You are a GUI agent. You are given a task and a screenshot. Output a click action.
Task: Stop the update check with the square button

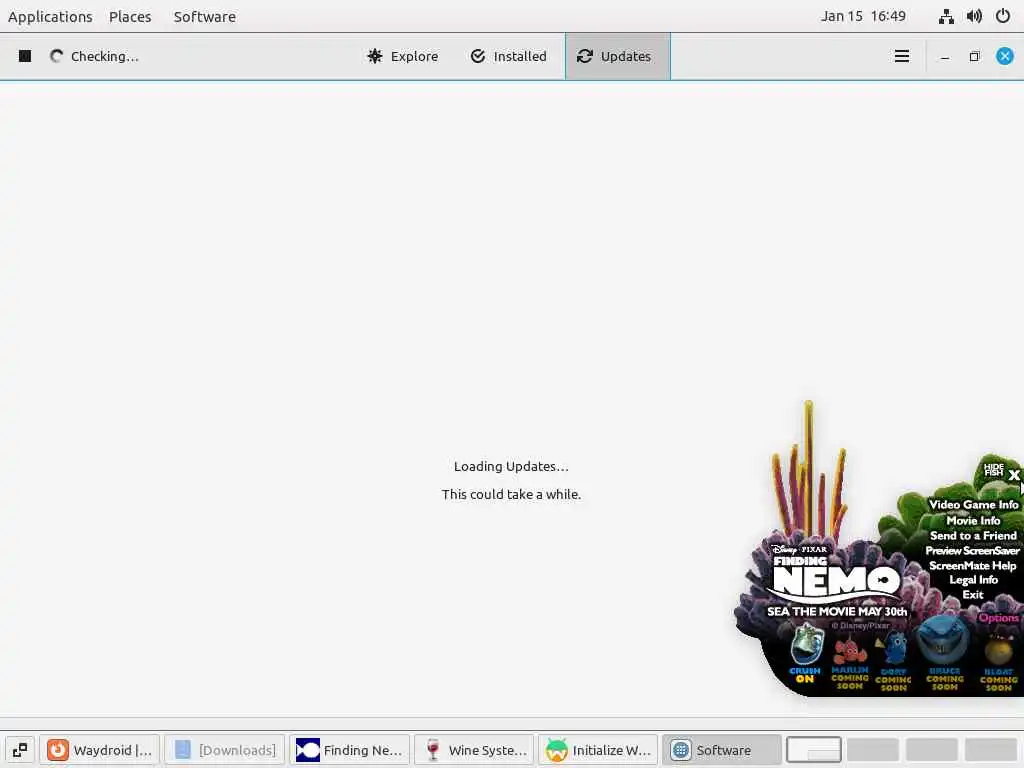coord(25,56)
